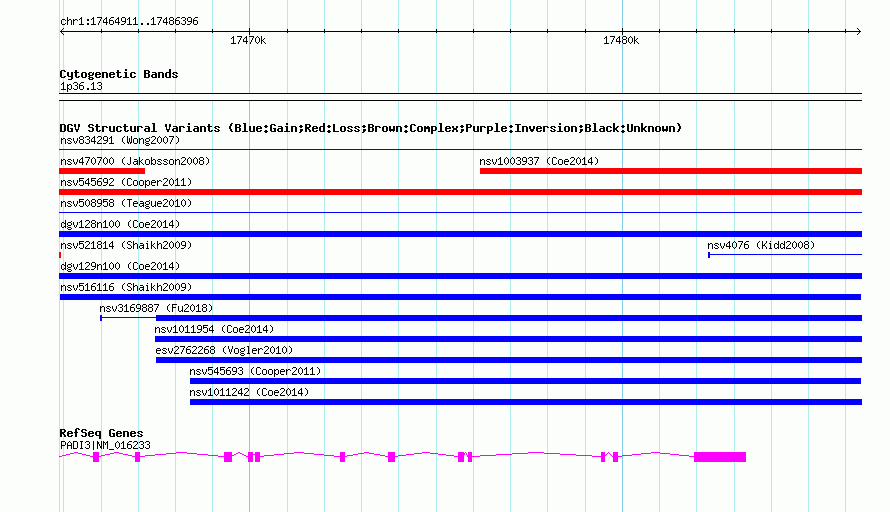Click the right arrow end of the ruler

point(859,31)
